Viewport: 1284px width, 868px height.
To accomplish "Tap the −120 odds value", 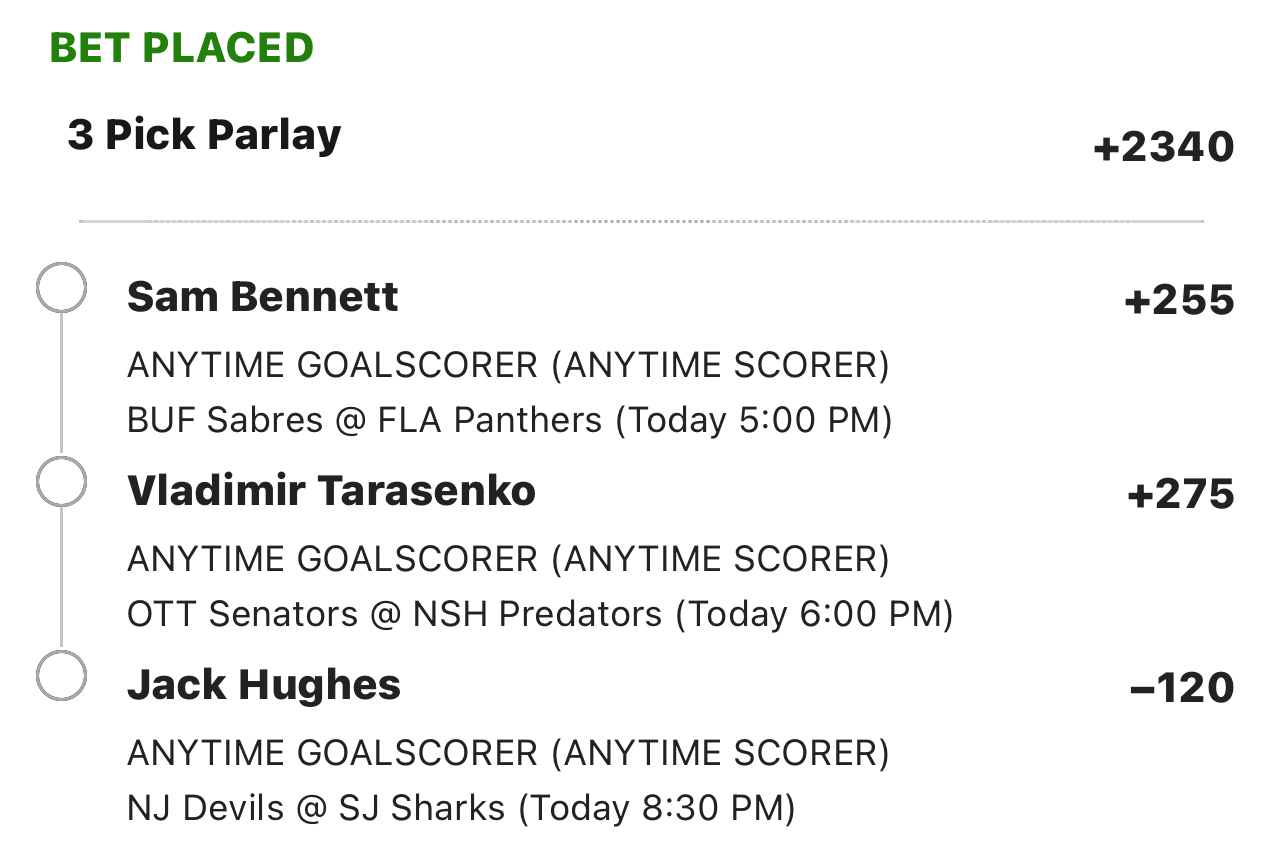I will point(1181,688).
